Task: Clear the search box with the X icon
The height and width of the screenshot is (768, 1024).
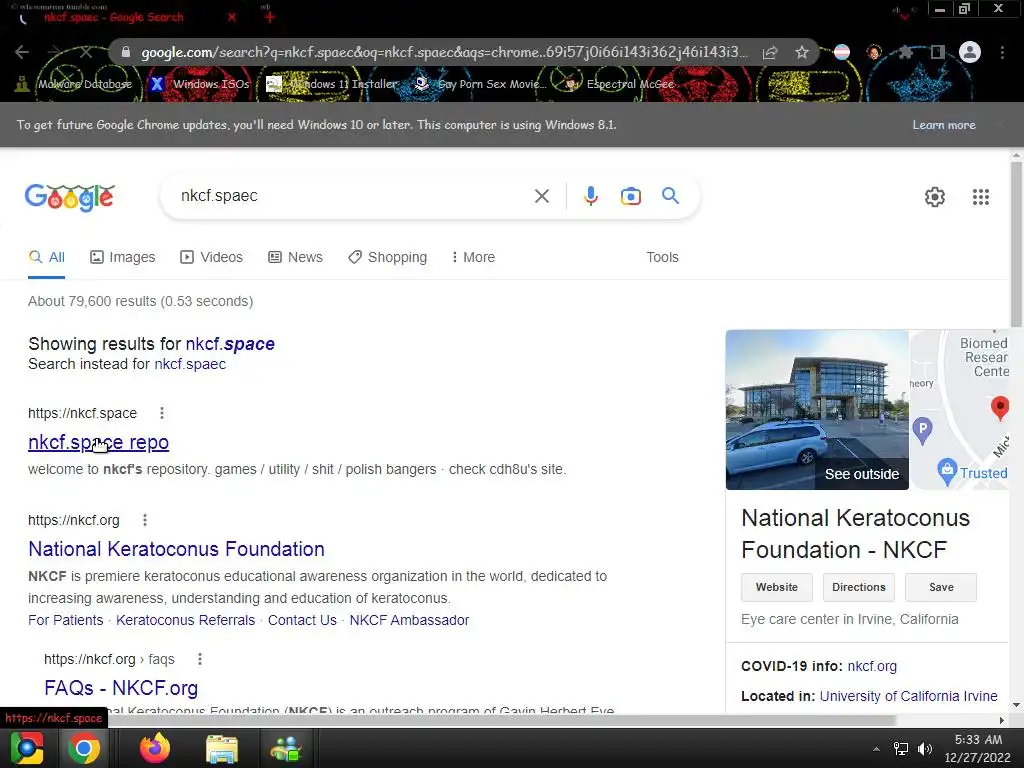Action: tap(541, 196)
